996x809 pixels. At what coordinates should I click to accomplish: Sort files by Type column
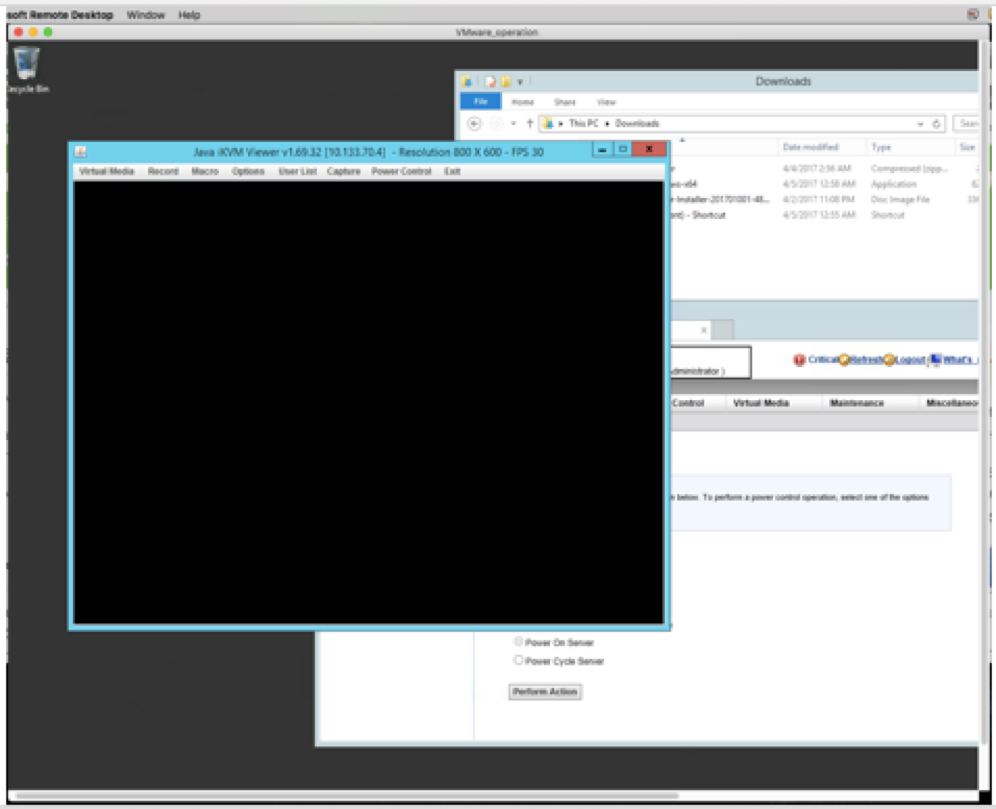click(x=881, y=147)
